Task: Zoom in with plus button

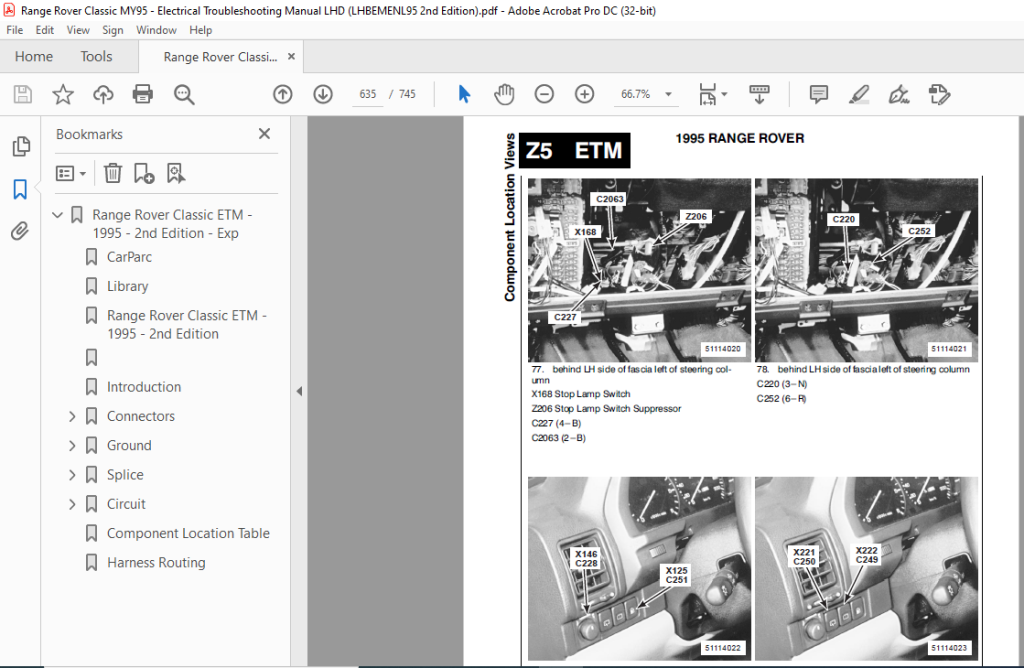Action: click(584, 94)
